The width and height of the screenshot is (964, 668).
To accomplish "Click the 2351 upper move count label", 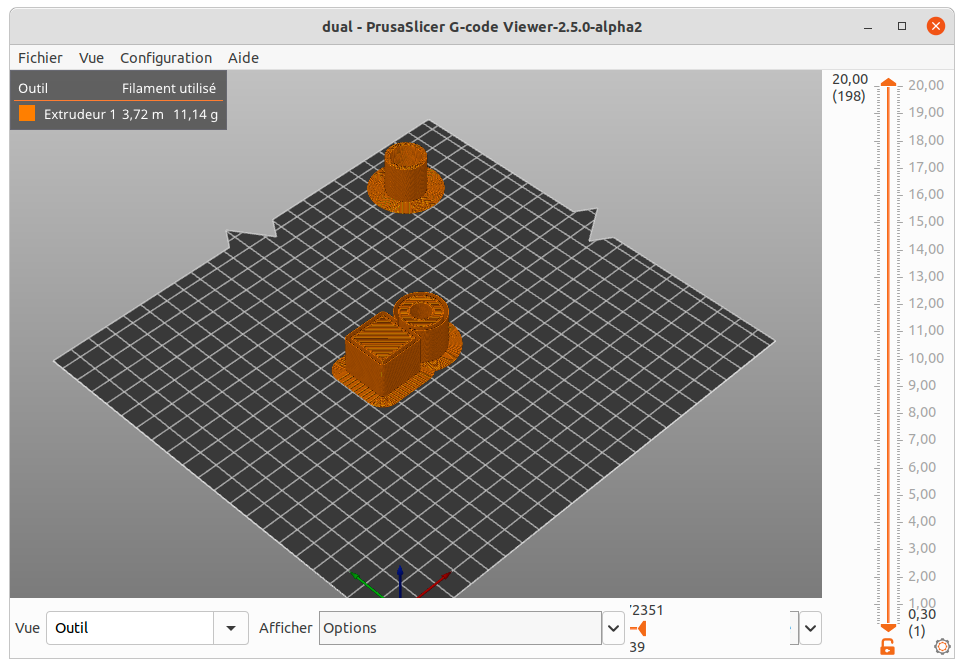I will (646, 610).
